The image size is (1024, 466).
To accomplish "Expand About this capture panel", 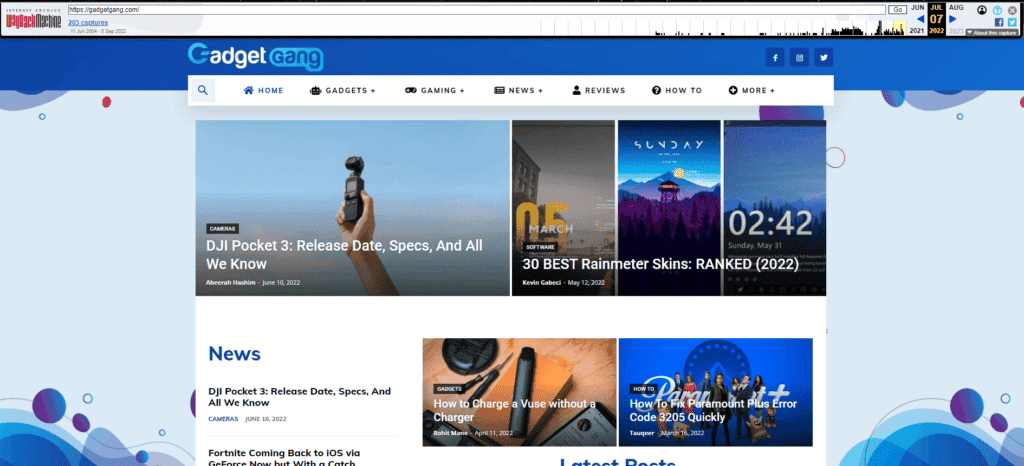I will point(992,33).
